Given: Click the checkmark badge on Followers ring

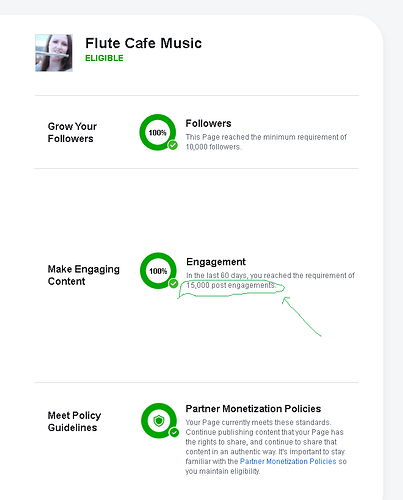Looking at the screenshot, I should pyautogui.click(x=173, y=145).
